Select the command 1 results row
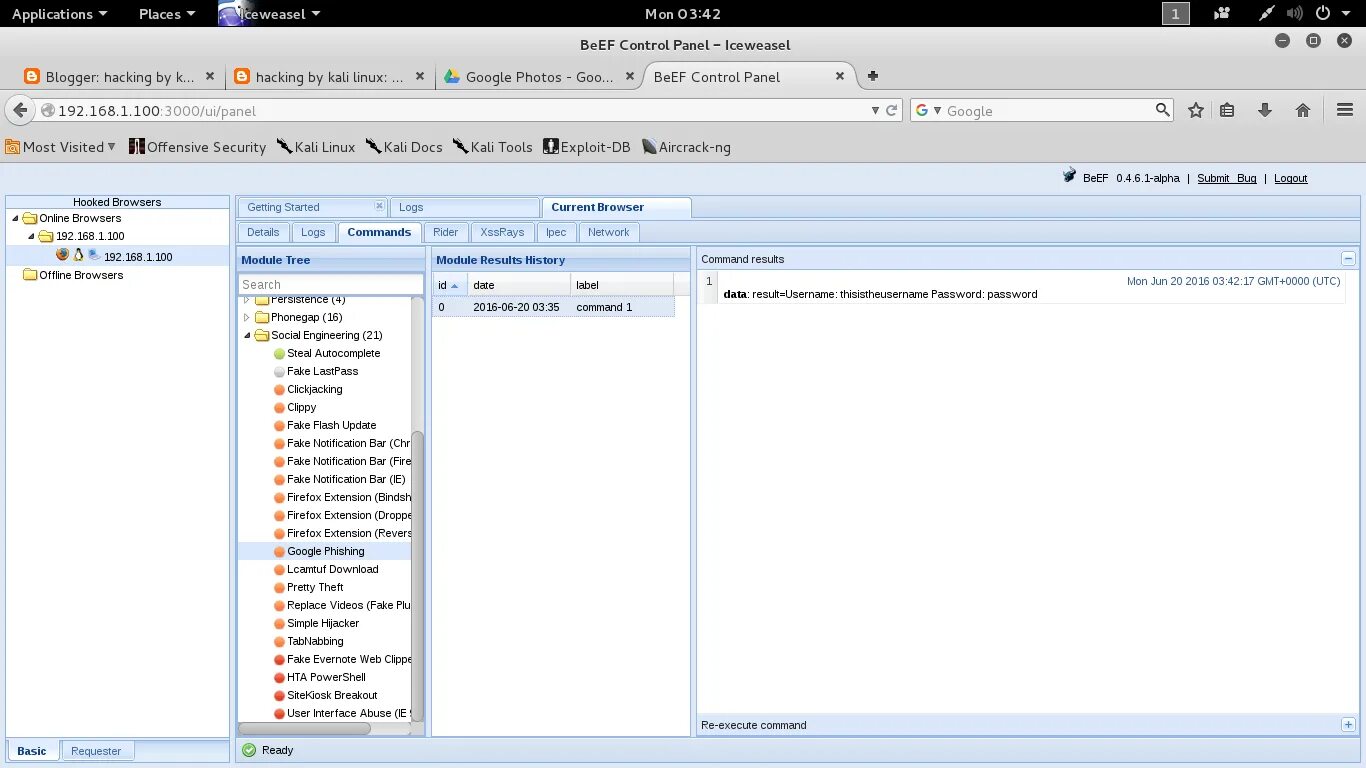This screenshot has width=1366, height=768. 554,308
